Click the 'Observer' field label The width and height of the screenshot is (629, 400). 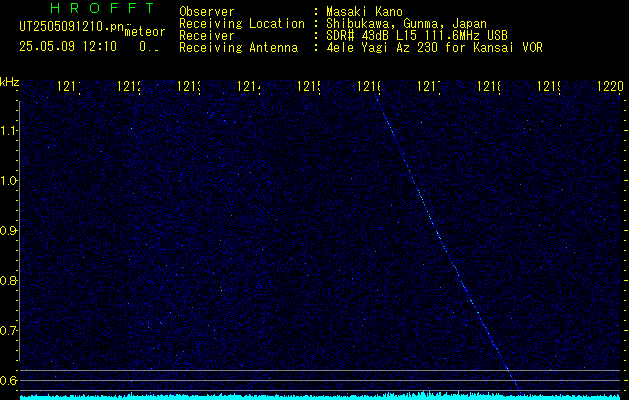[207, 12]
